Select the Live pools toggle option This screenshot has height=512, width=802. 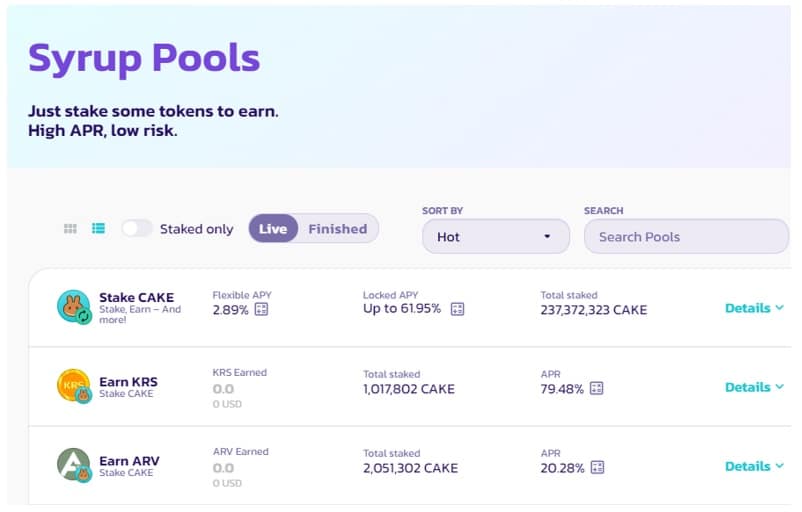tap(273, 229)
